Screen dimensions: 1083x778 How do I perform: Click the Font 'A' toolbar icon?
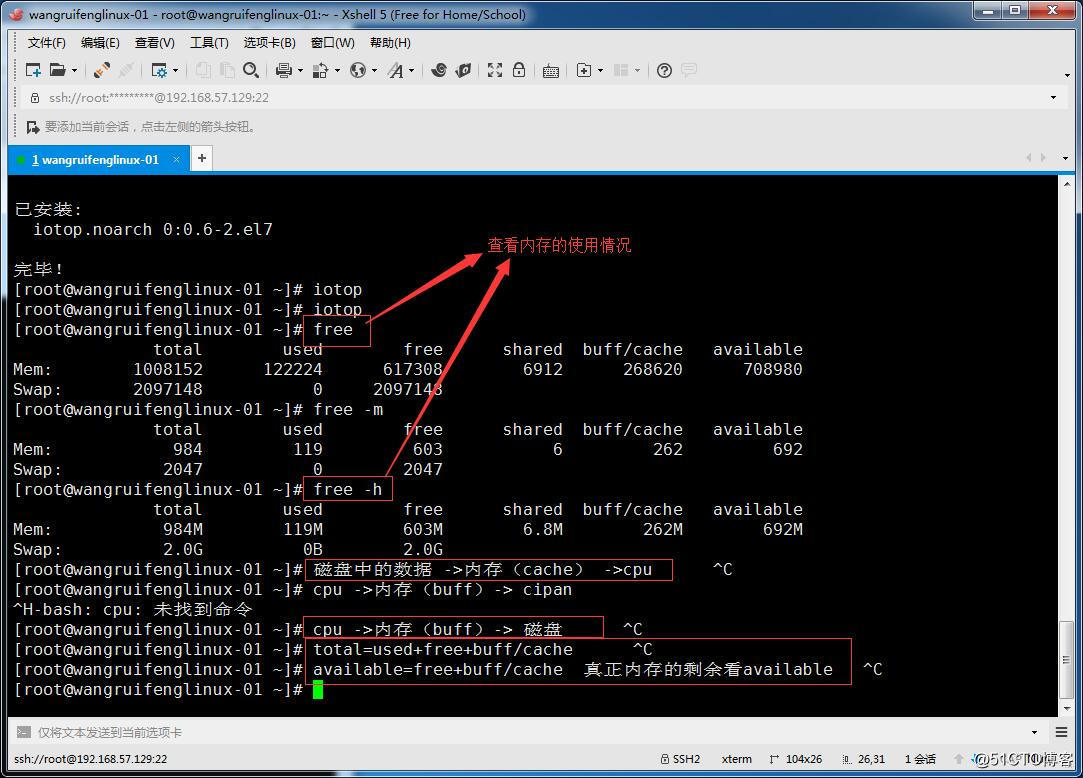coord(396,70)
